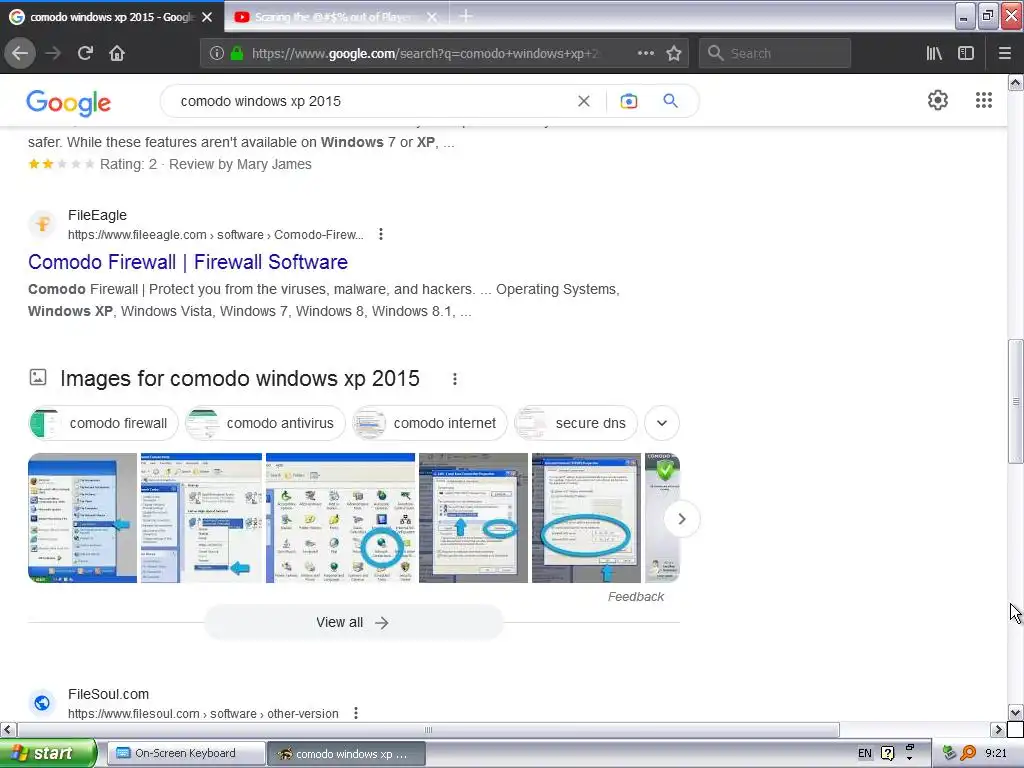Viewport: 1024px width, 768px height.
Task: Open the Comodo Firewall | Firewall Software link
Action: [x=188, y=262]
